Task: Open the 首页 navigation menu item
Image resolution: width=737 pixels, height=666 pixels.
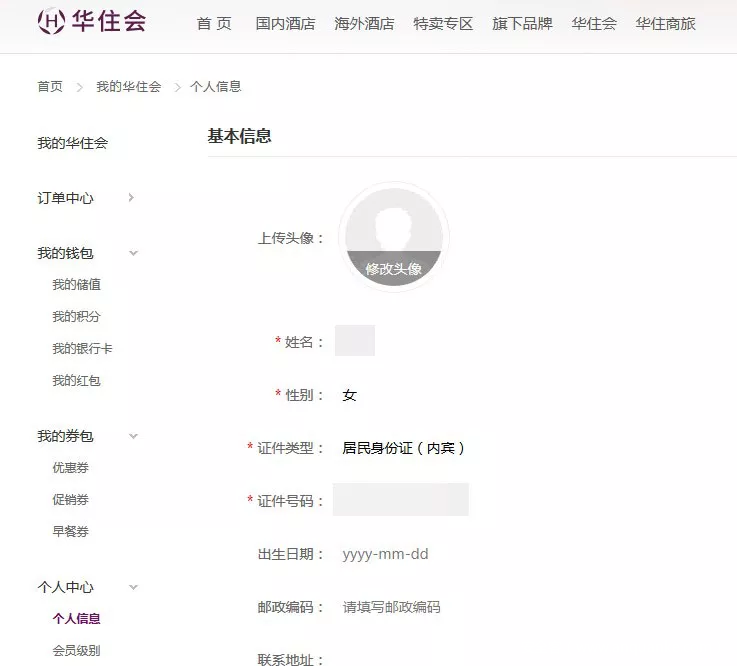Action: pyautogui.click(x=214, y=24)
